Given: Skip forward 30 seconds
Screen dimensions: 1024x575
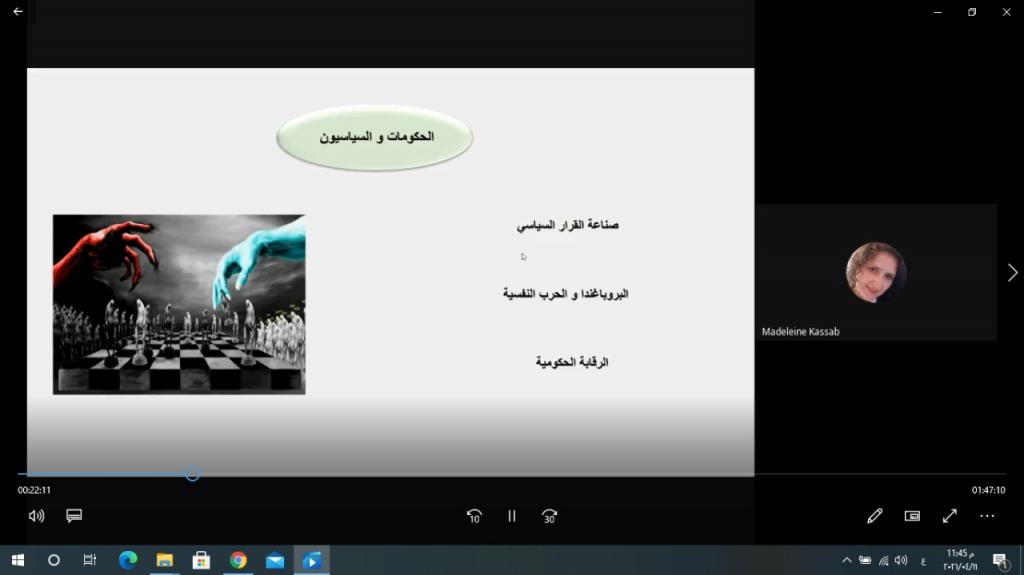Looking at the screenshot, I should pyautogui.click(x=549, y=516).
